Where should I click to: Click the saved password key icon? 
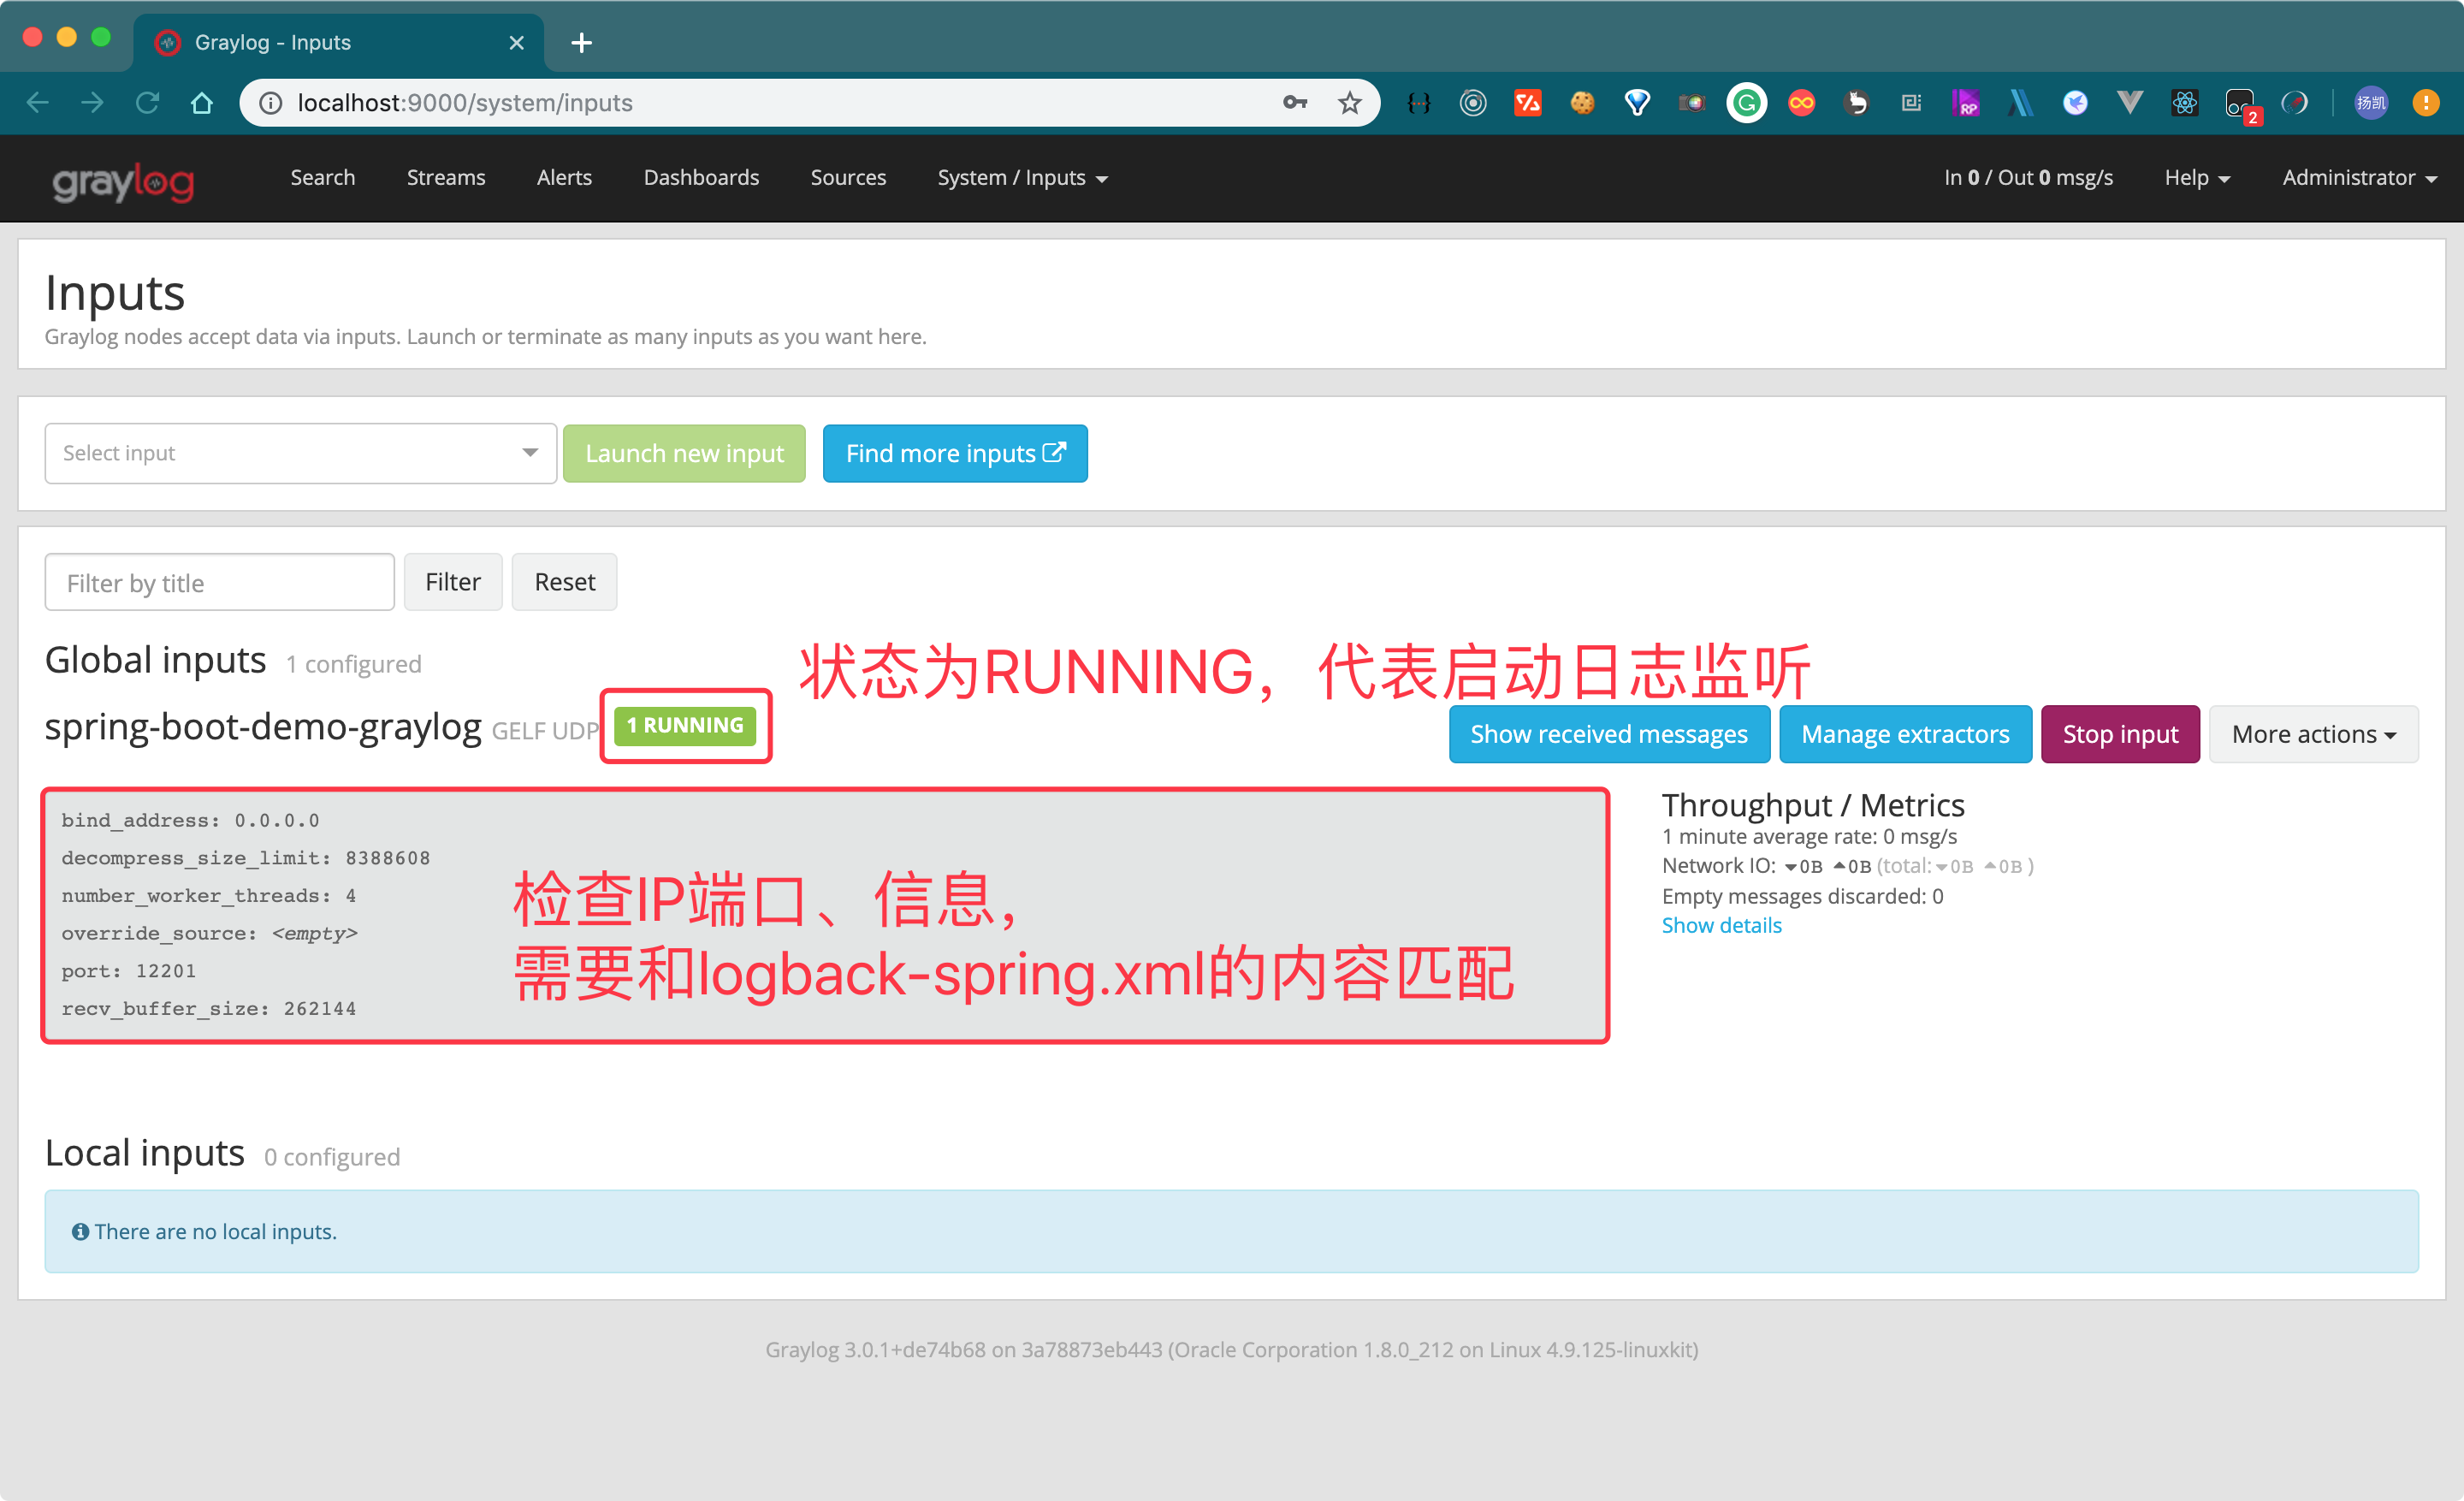pyautogui.click(x=1295, y=103)
